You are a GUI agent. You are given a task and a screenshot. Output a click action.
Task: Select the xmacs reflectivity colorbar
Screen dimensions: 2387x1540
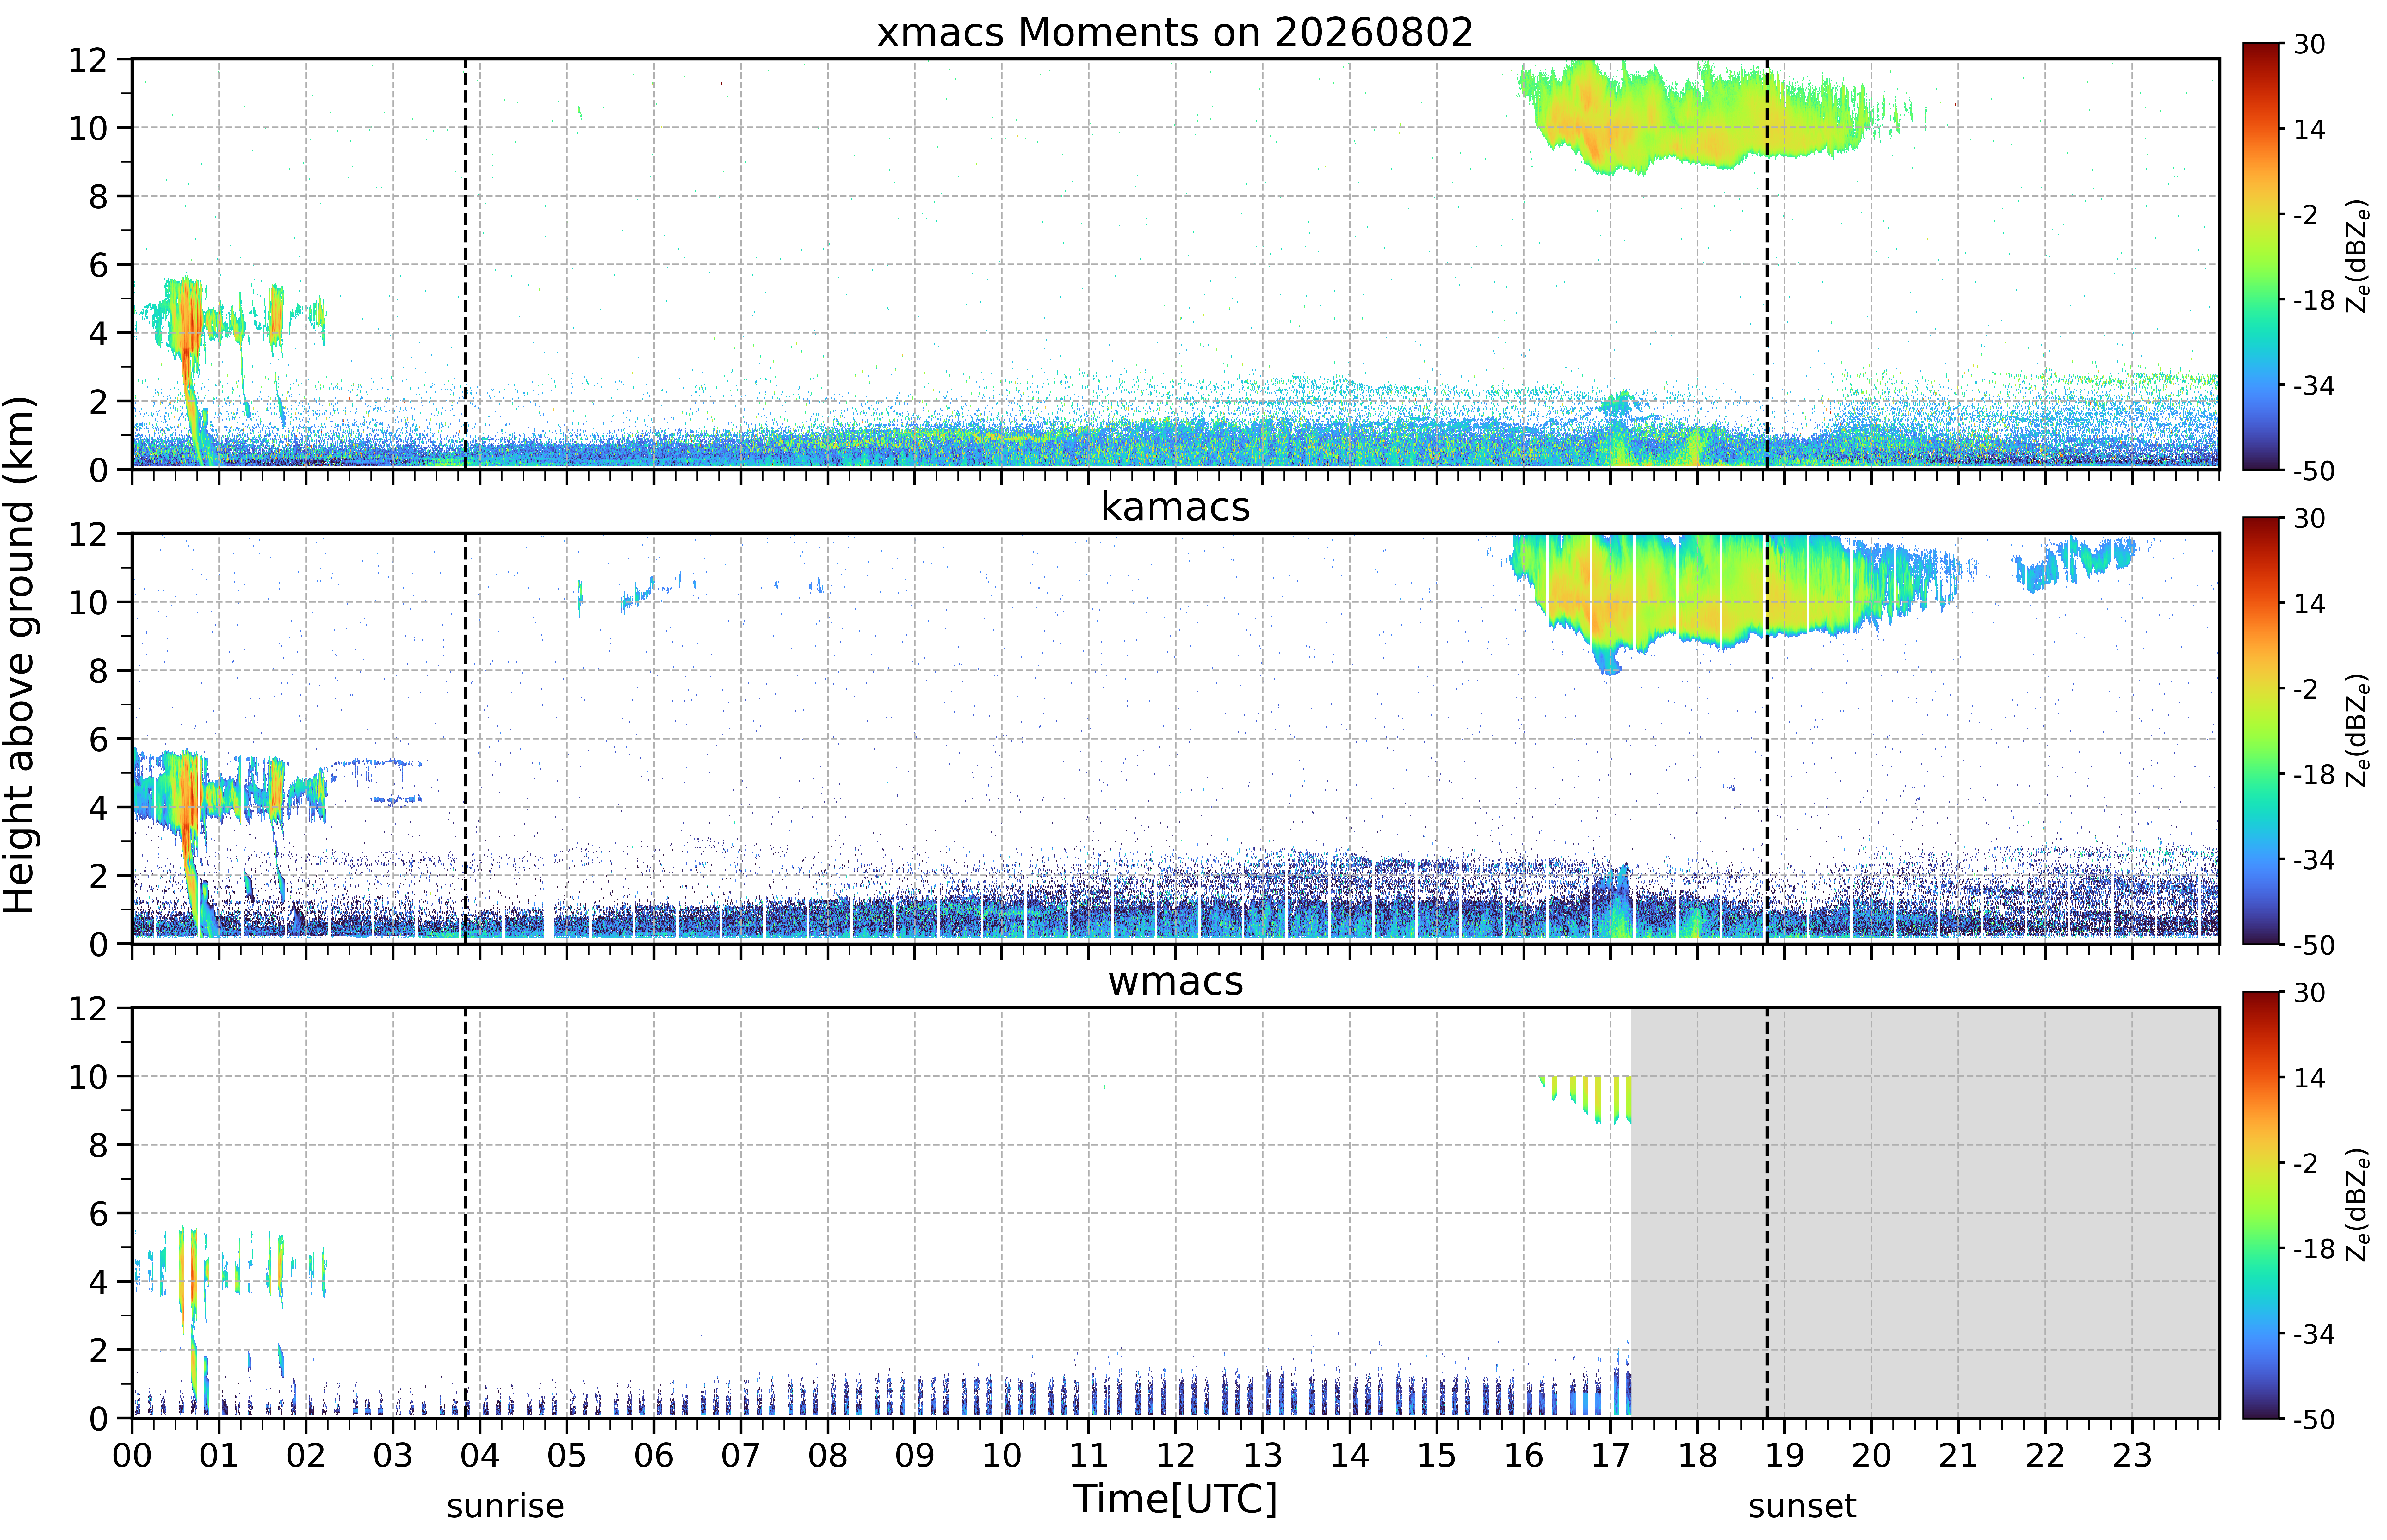[2260, 256]
